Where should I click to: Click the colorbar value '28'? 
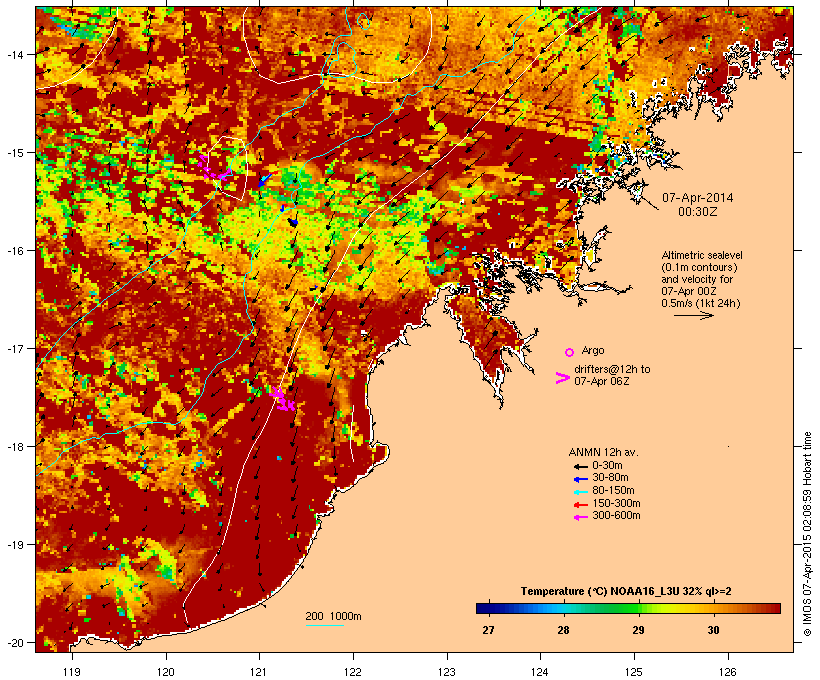coord(563,630)
